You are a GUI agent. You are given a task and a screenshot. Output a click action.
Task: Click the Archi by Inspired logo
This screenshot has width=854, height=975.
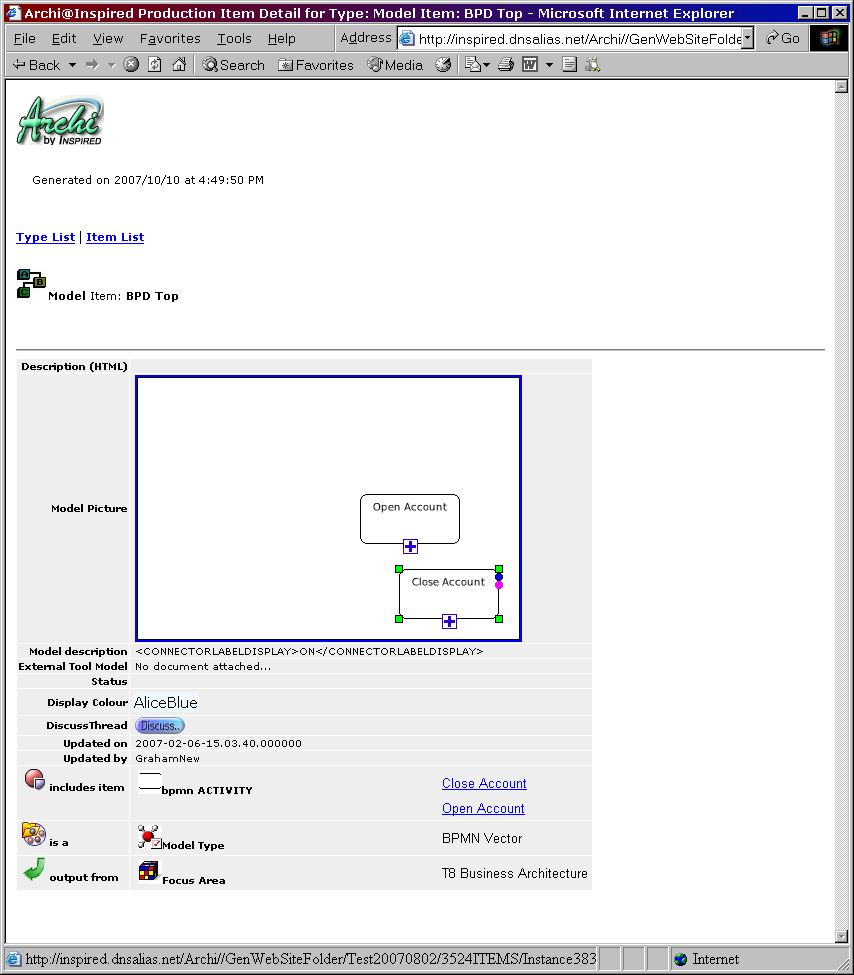[60, 121]
